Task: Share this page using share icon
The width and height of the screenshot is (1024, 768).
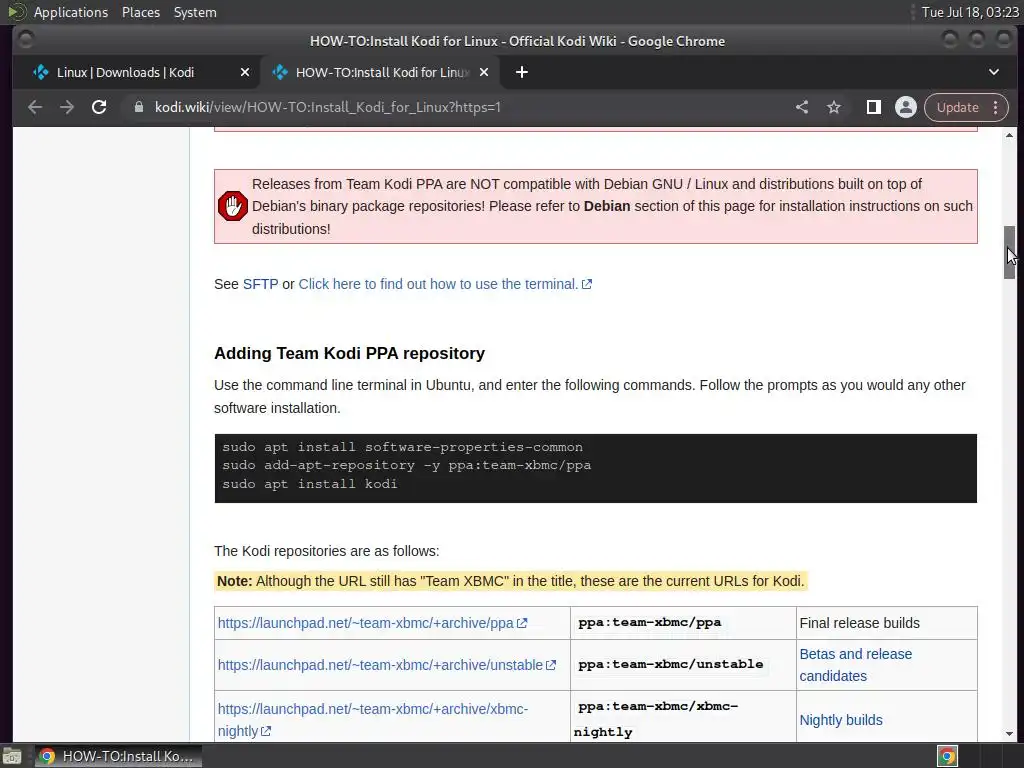Action: point(802,107)
